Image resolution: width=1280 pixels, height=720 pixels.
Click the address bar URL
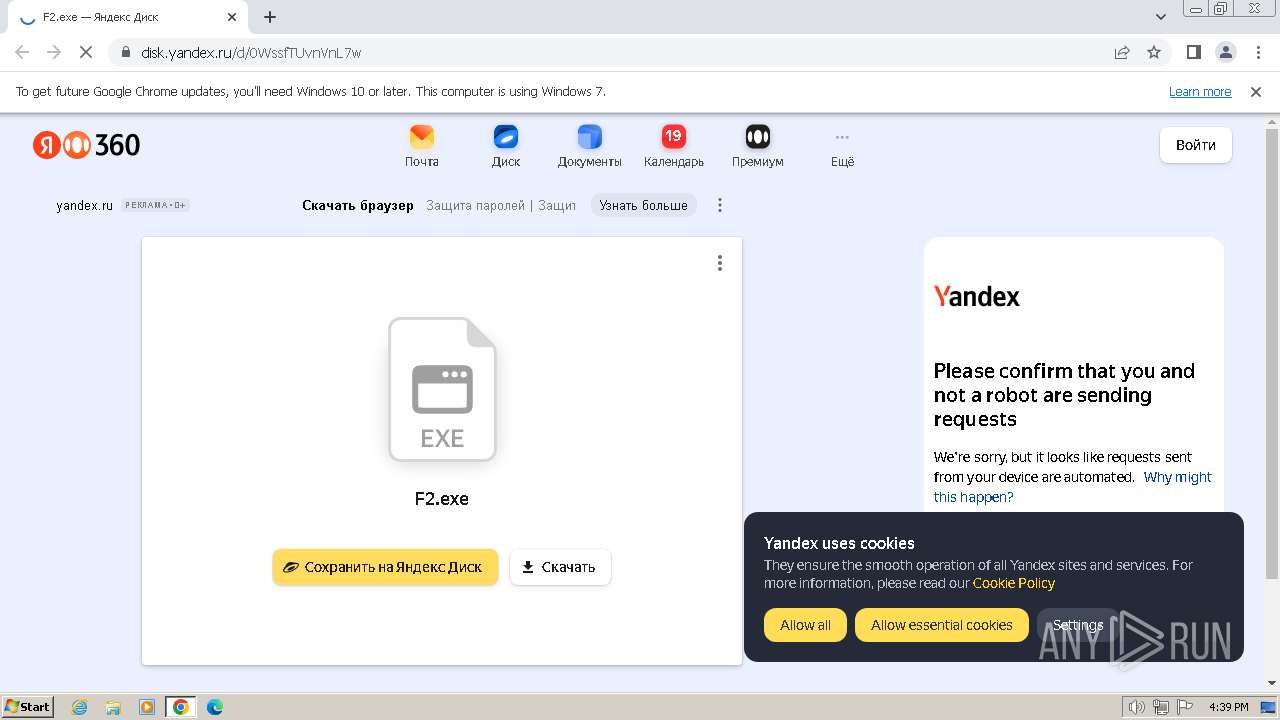tap(251, 53)
